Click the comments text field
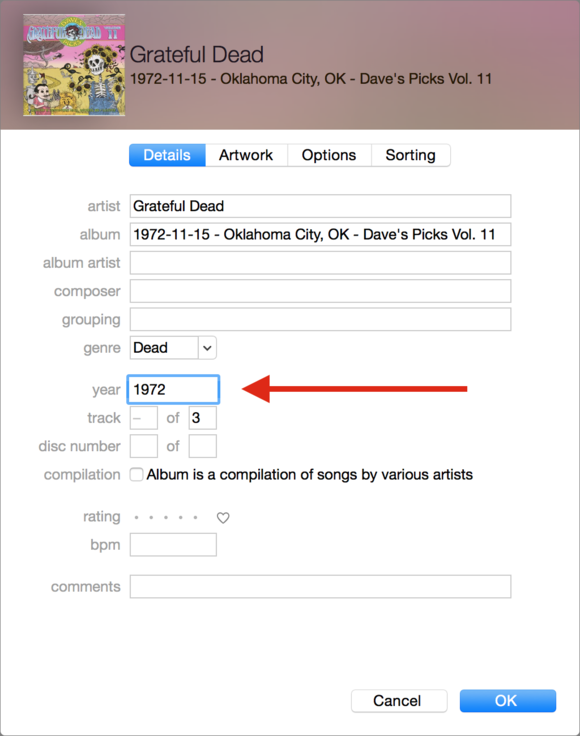Screen dimensions: 580x736 pyautogui.click(x=321, y=587)
